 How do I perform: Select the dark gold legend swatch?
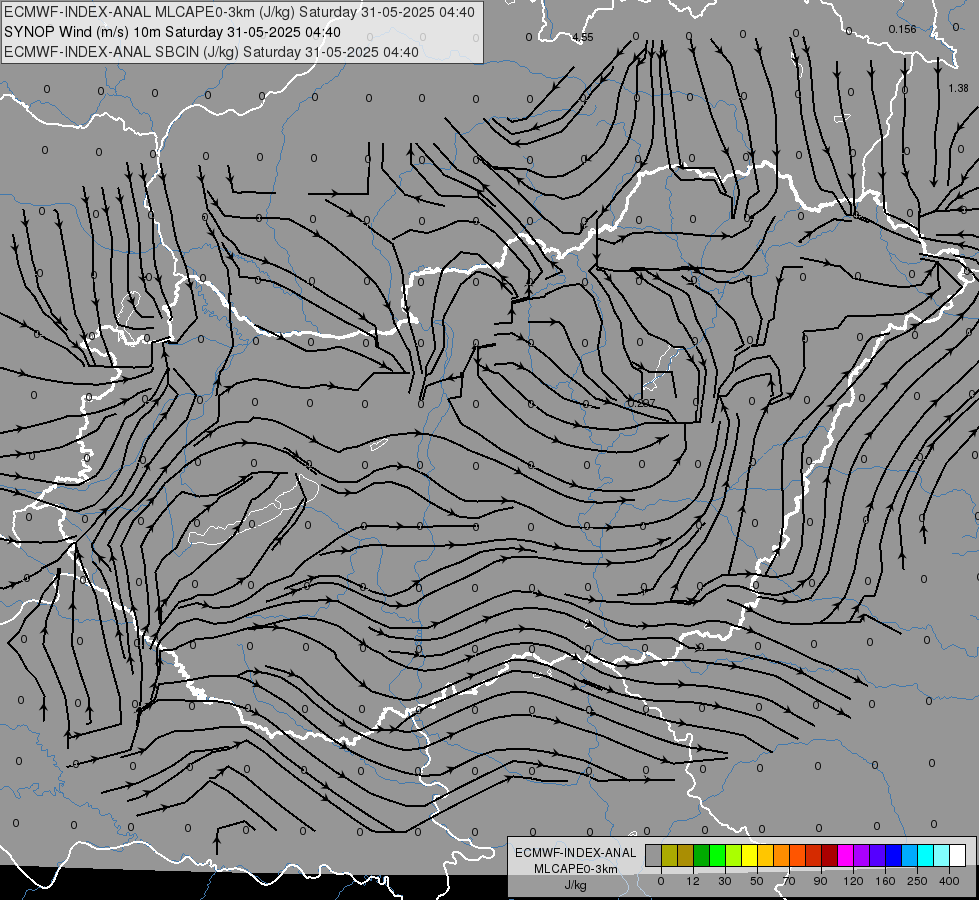coord(686,855)
